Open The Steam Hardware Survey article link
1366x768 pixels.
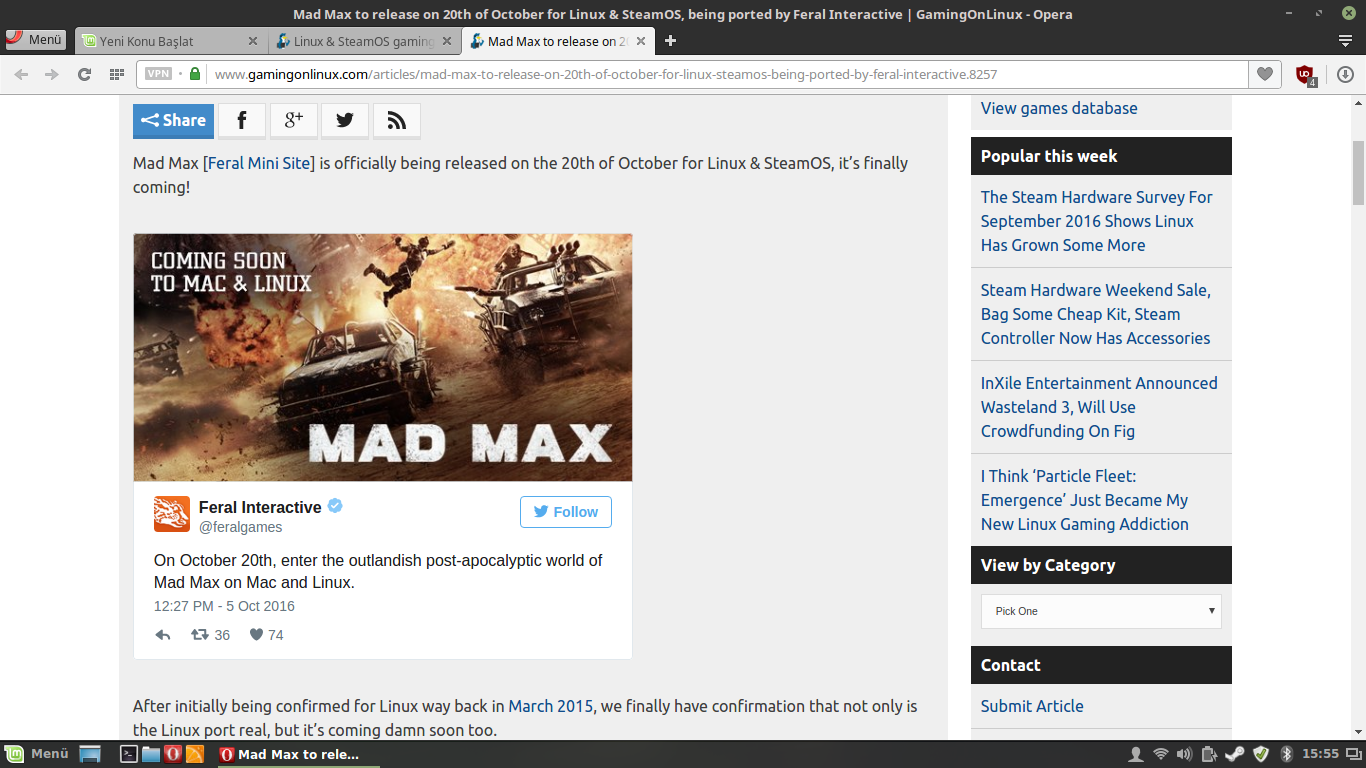click(1097, 221)
